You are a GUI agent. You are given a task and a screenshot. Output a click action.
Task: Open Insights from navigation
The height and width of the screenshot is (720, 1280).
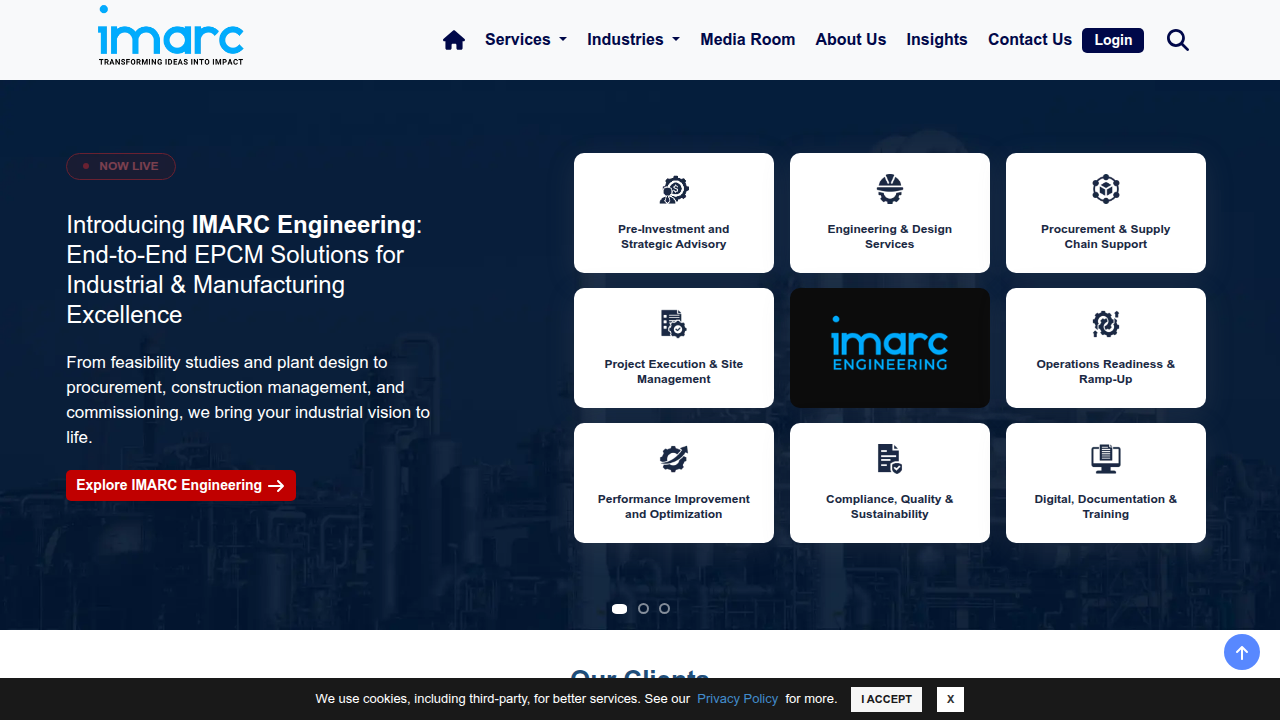[x=937, y=40]
